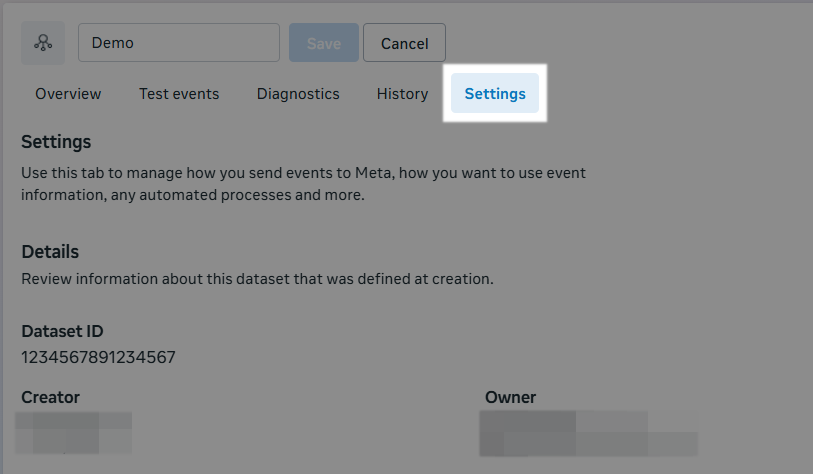Click the 'Review information about this dataset' text
This screenshot has height=474, width=813.
click(257, 279)
